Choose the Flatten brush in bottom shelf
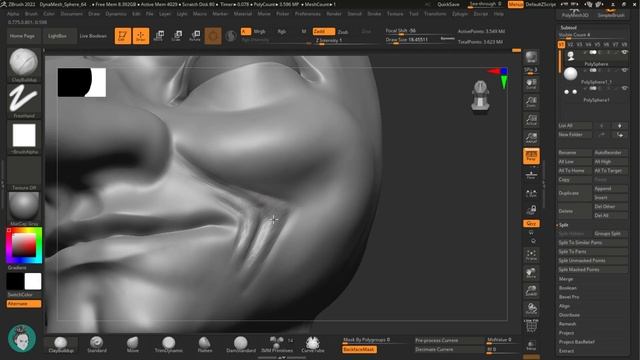Viewport: 640px width, 360px height. click(205, 344)
